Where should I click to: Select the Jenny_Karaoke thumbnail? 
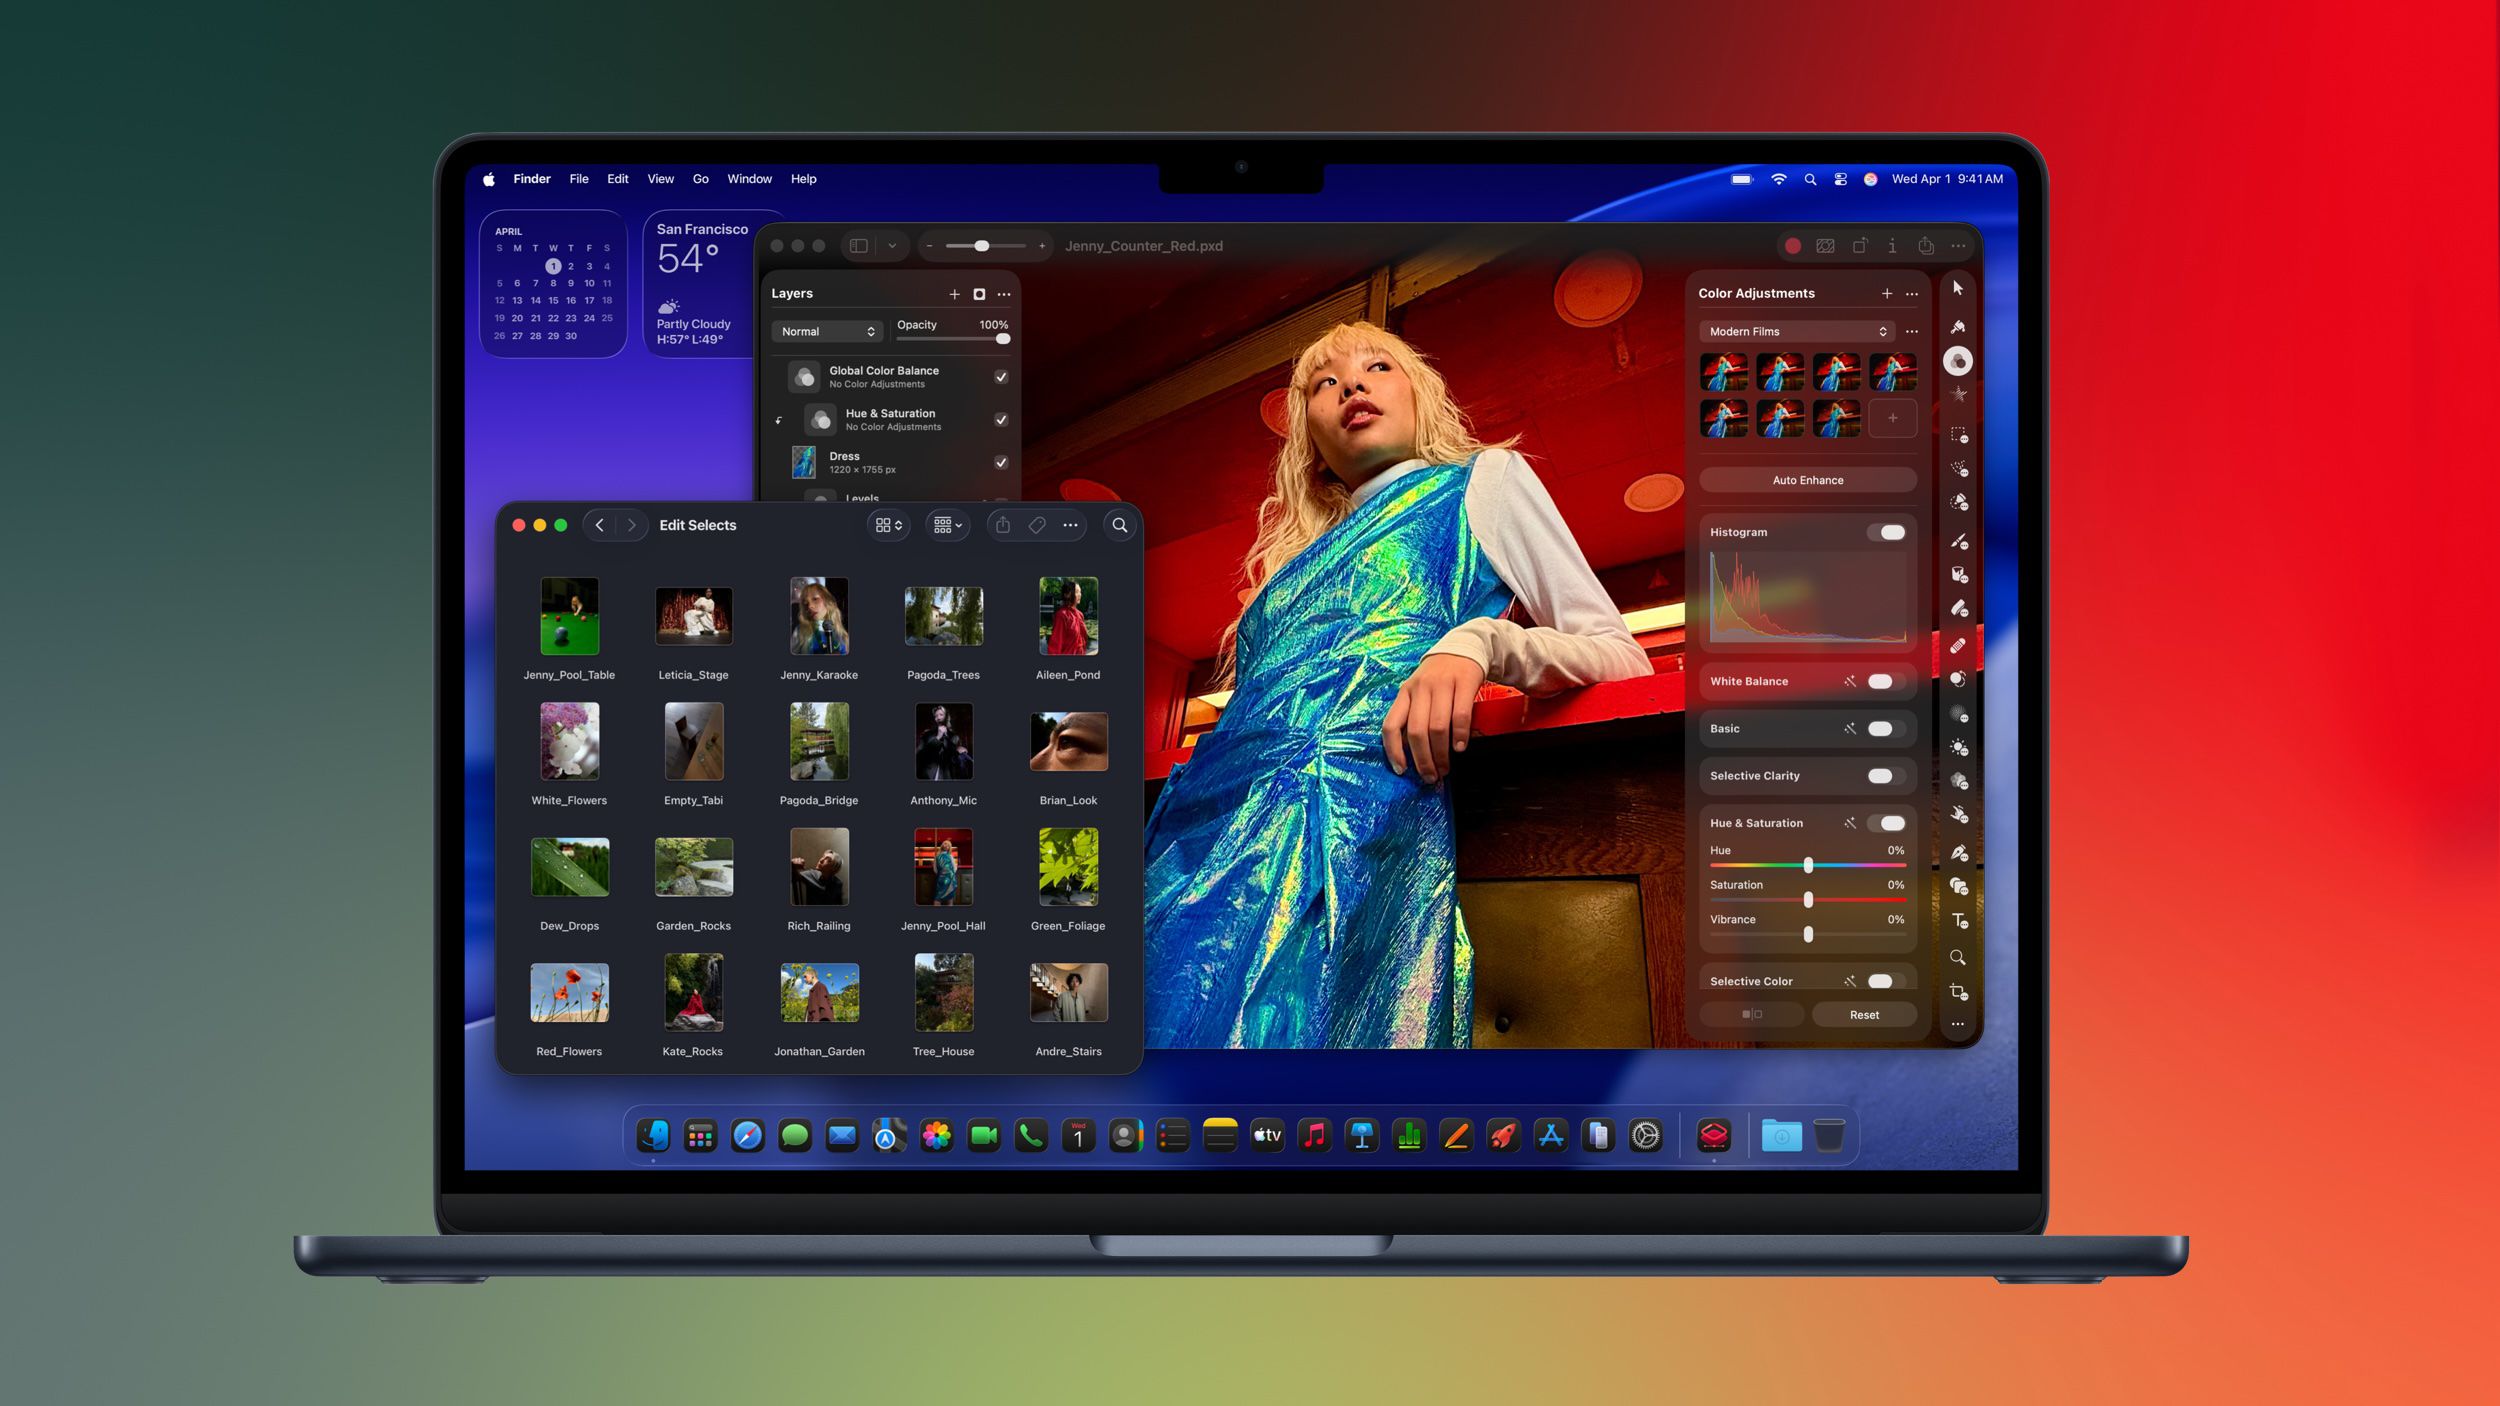819,616
